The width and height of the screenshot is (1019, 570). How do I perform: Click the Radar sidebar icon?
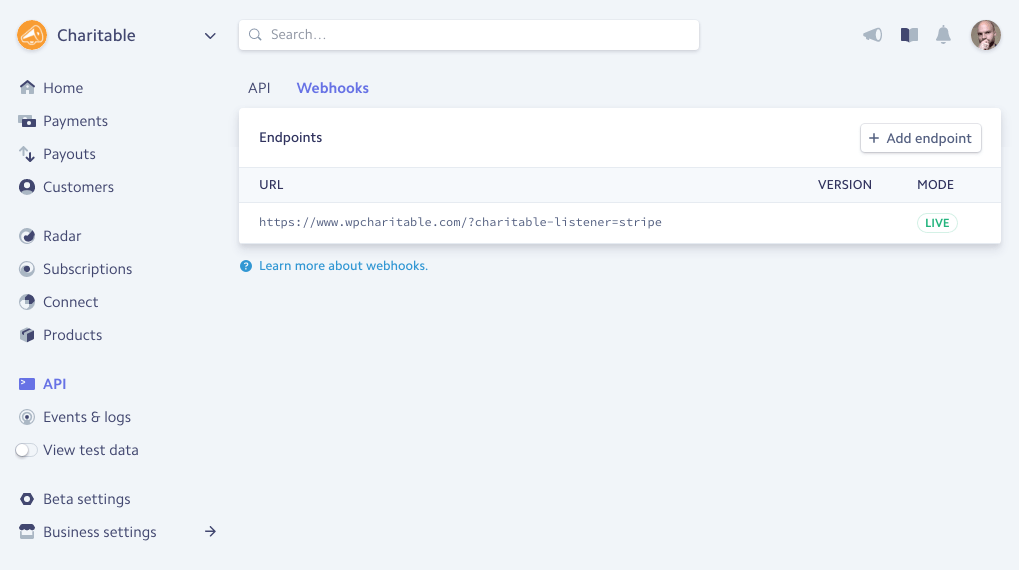27,236
